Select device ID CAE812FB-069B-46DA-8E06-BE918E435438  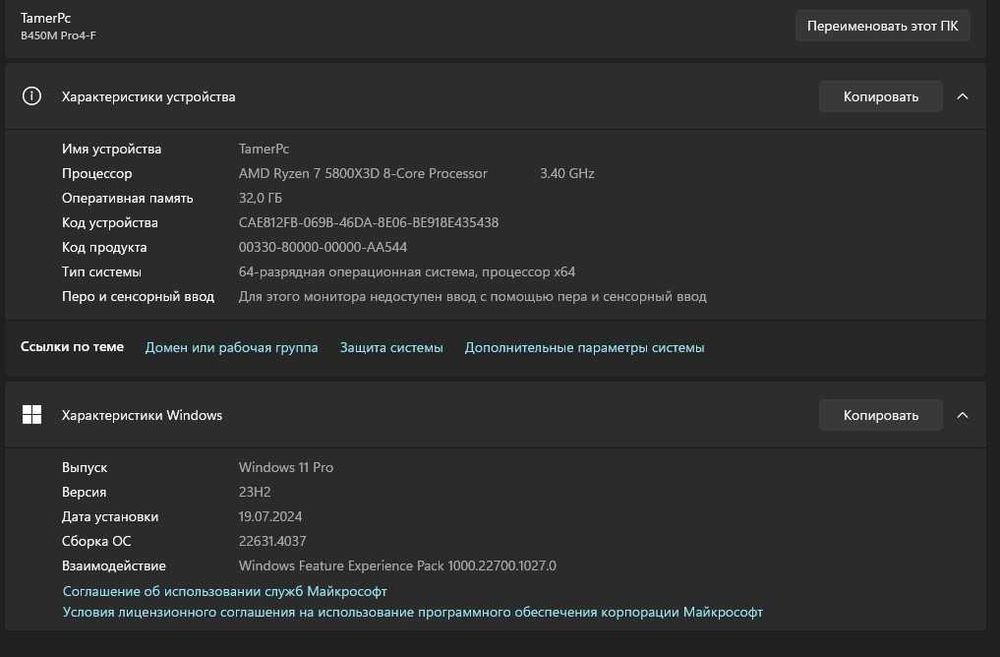pos(369,223)
